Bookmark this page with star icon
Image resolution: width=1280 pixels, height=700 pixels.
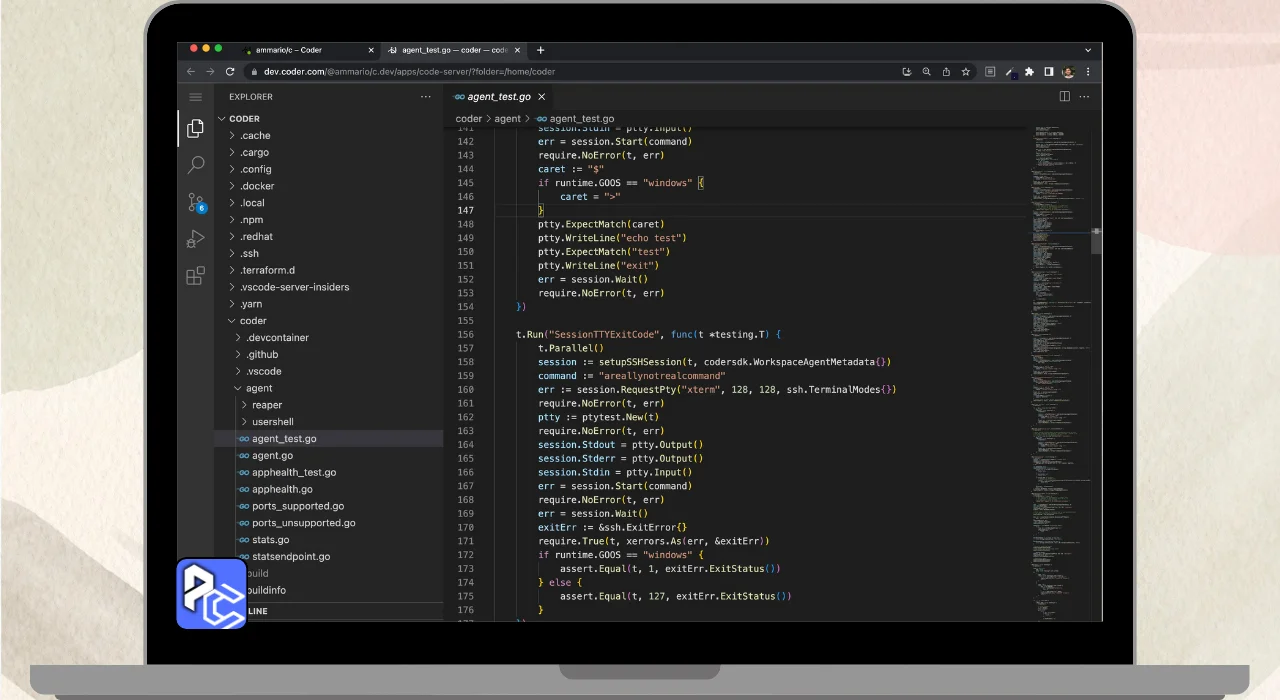click(965, 72)
